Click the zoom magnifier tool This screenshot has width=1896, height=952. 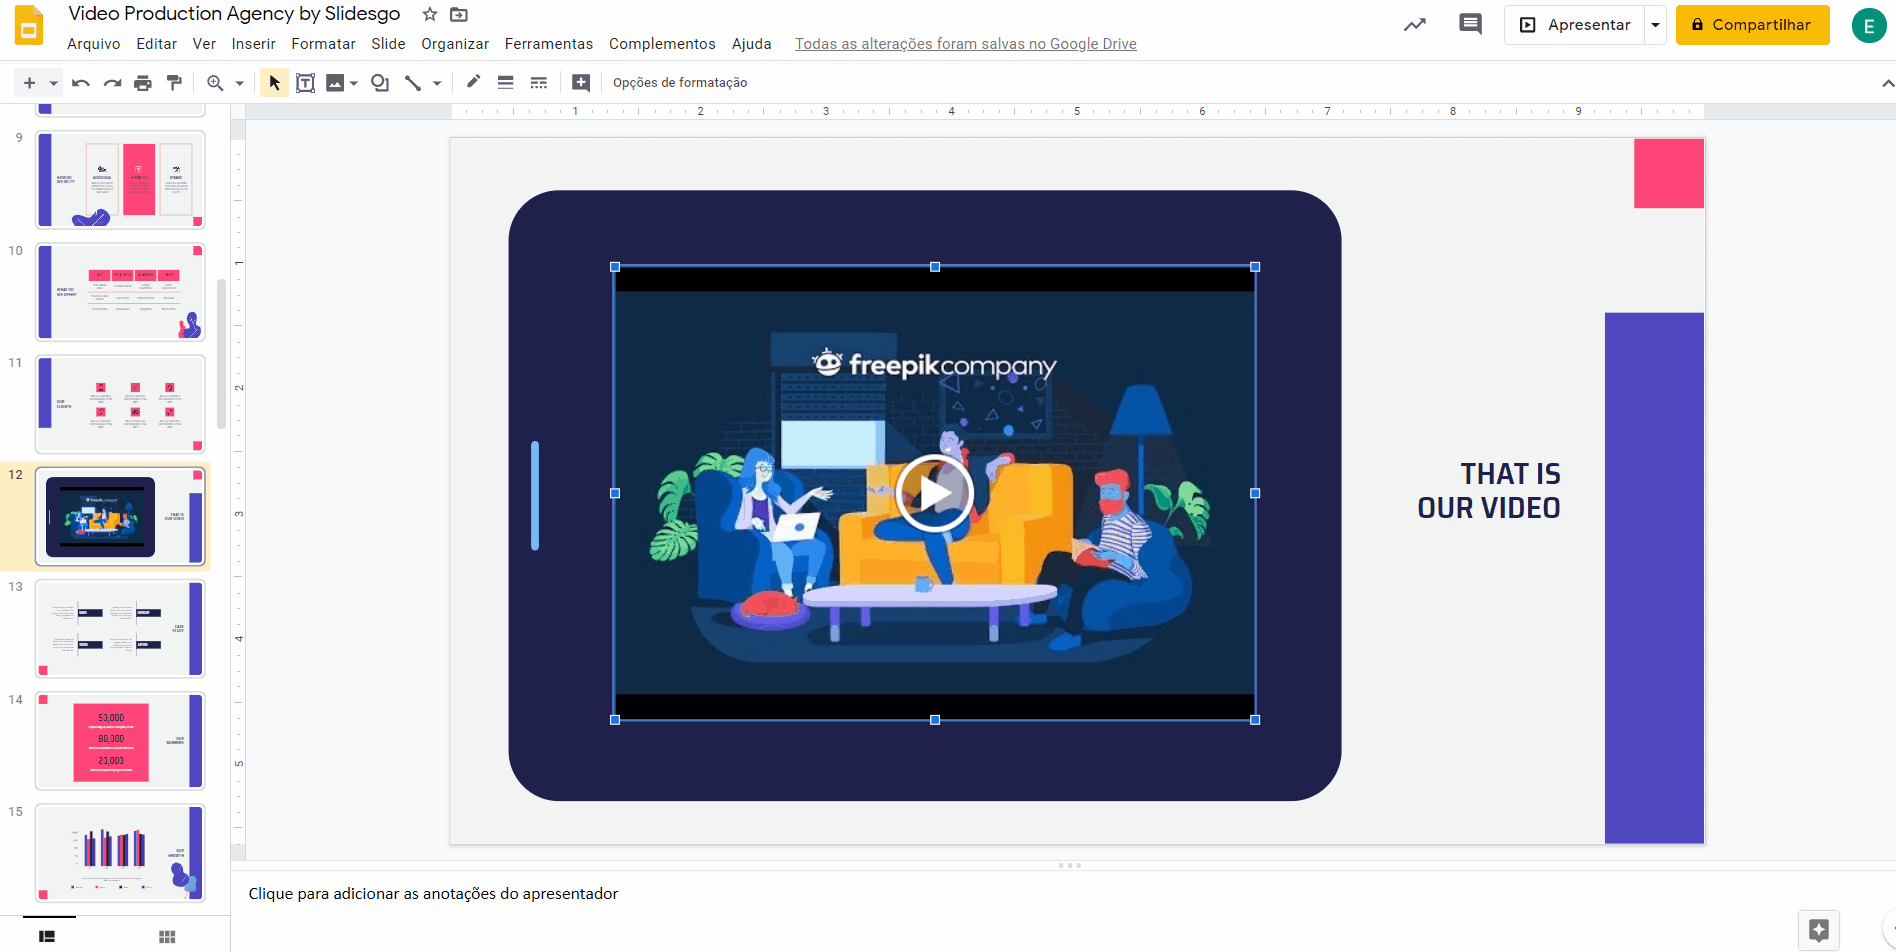coord(215,83)
